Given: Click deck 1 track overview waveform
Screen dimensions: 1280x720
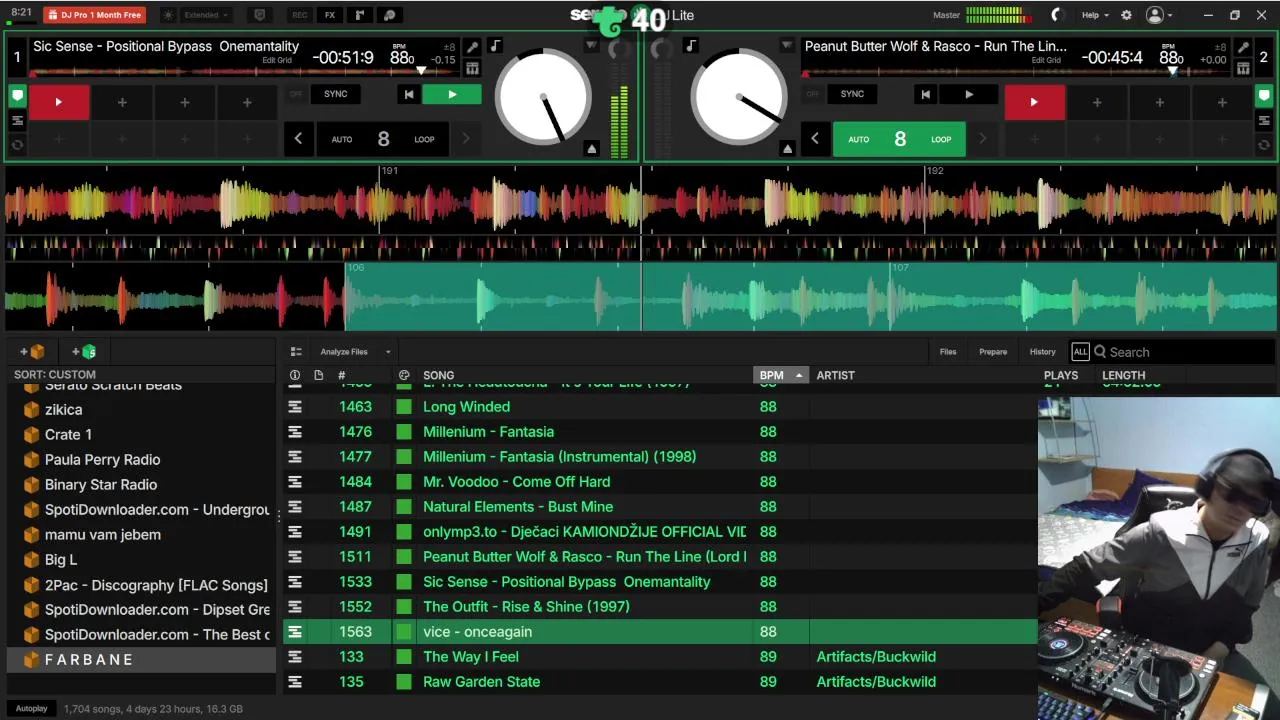Looking at the screenshot, I should pyautogui.click(x=244, y=72).
